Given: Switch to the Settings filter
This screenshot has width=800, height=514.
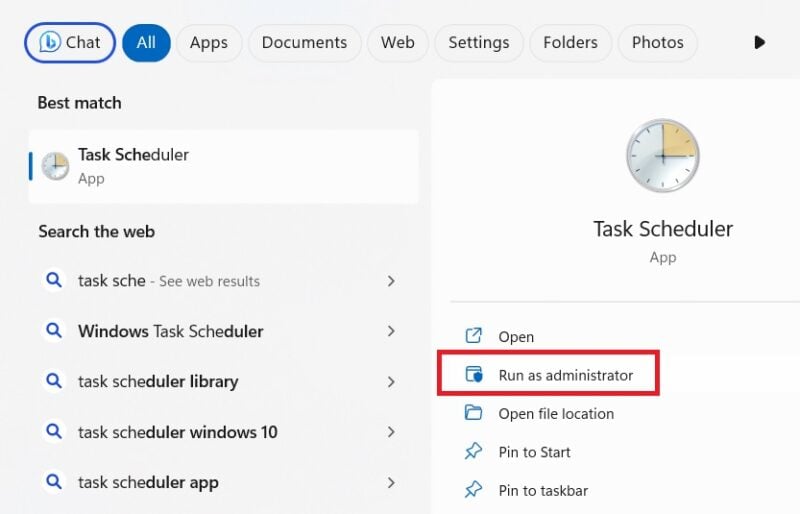Looking at the screenshot, I should [479, 42].
